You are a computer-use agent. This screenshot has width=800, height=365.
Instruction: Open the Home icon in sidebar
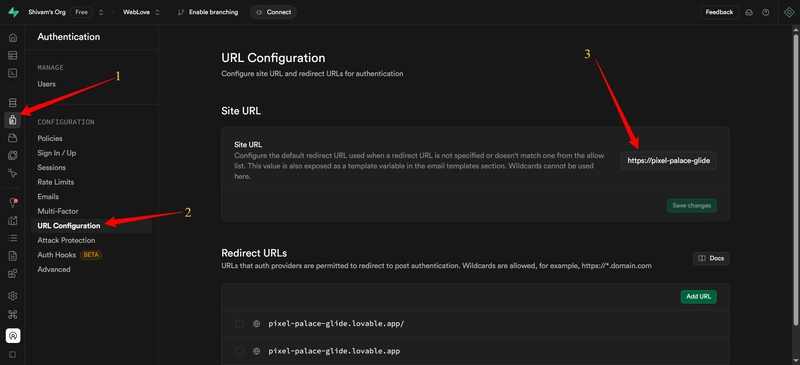click(x=13, y=37)
